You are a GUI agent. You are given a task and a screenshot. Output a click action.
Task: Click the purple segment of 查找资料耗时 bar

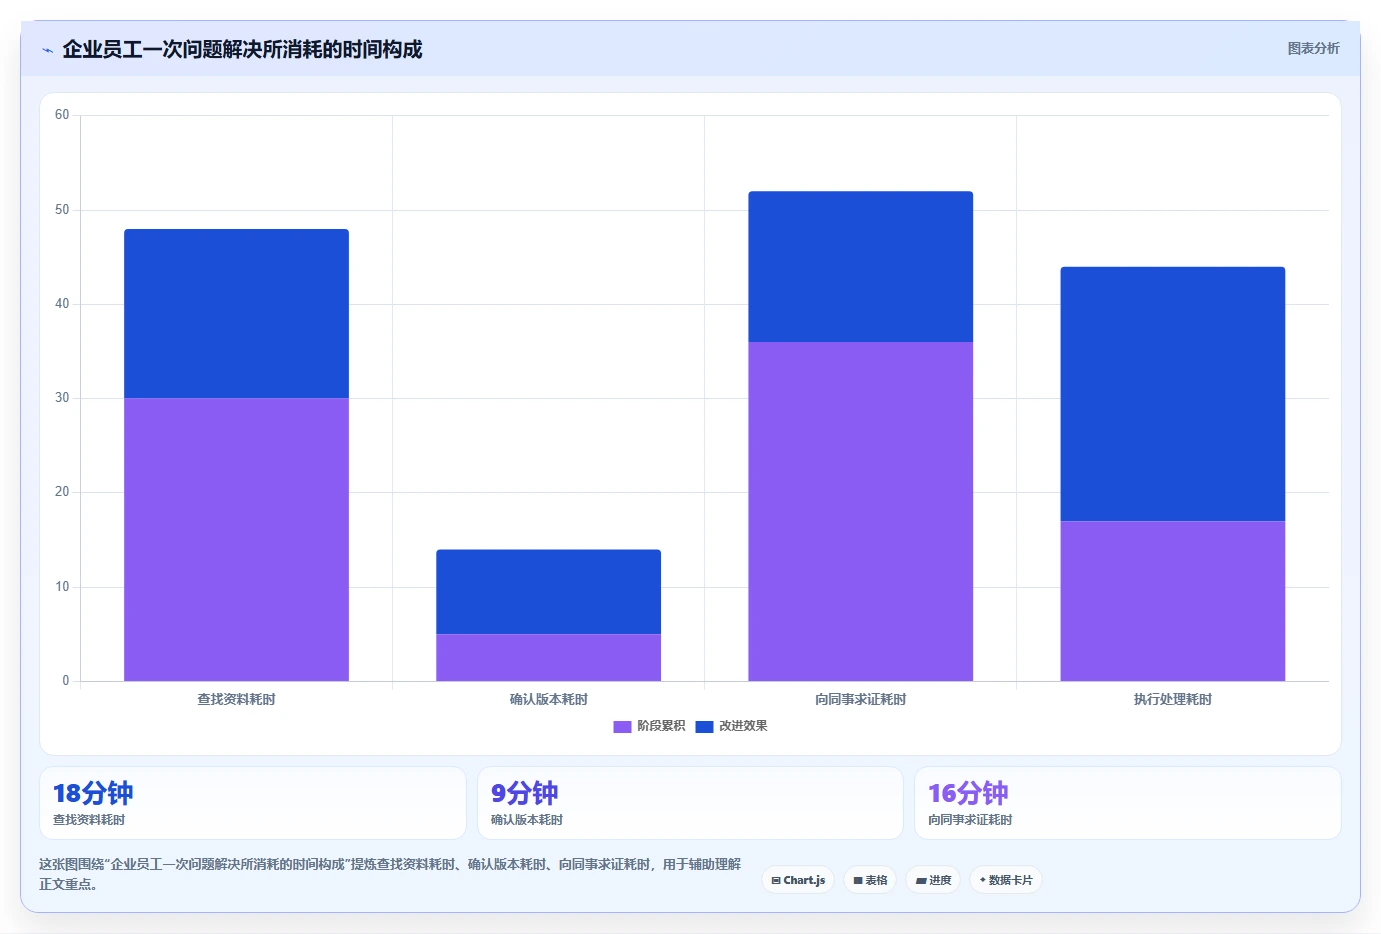click(x=236, y=540)
